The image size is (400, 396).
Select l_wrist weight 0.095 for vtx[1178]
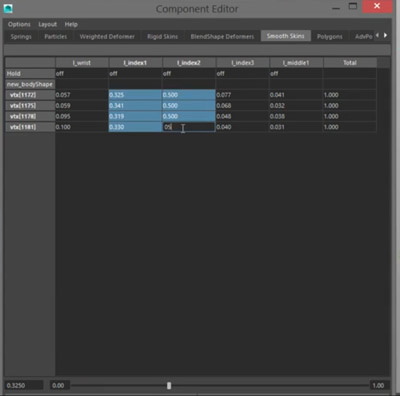coord(82,116)
